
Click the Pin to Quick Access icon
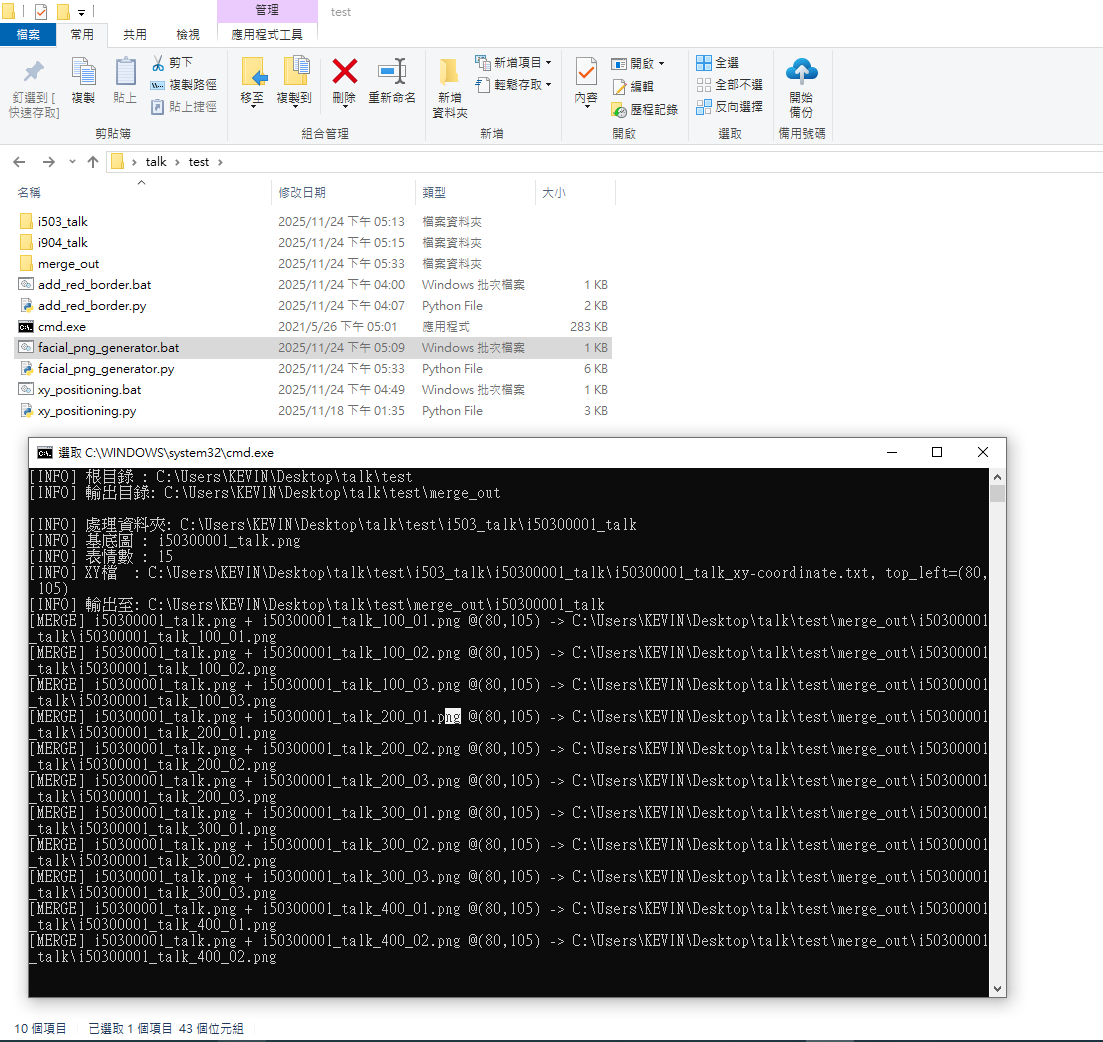click(x=34, y=72)
